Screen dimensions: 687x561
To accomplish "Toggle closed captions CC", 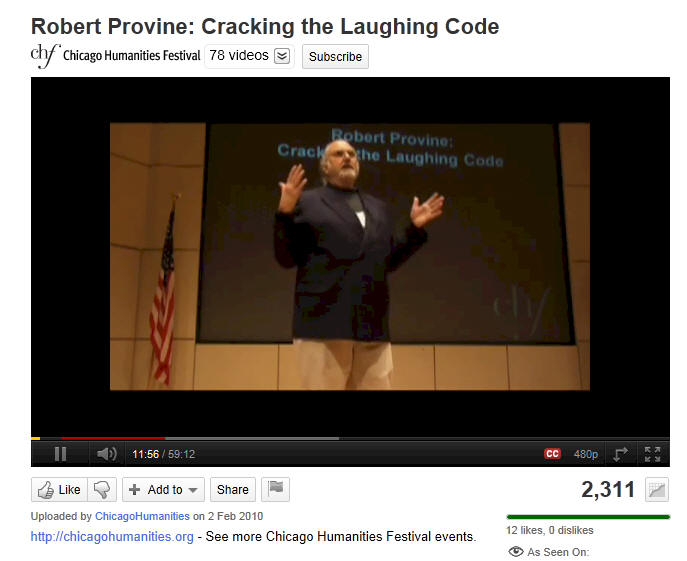I will coord(552,454).
